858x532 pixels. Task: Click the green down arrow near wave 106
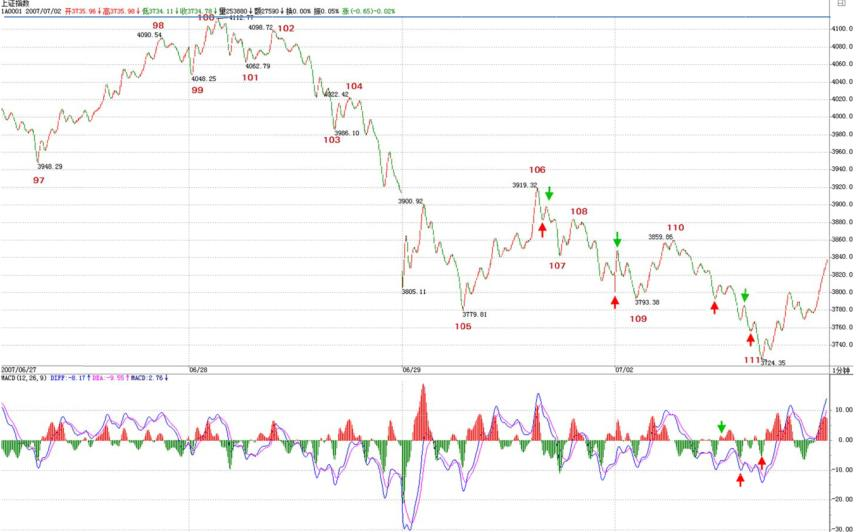(x=549, y=193)
